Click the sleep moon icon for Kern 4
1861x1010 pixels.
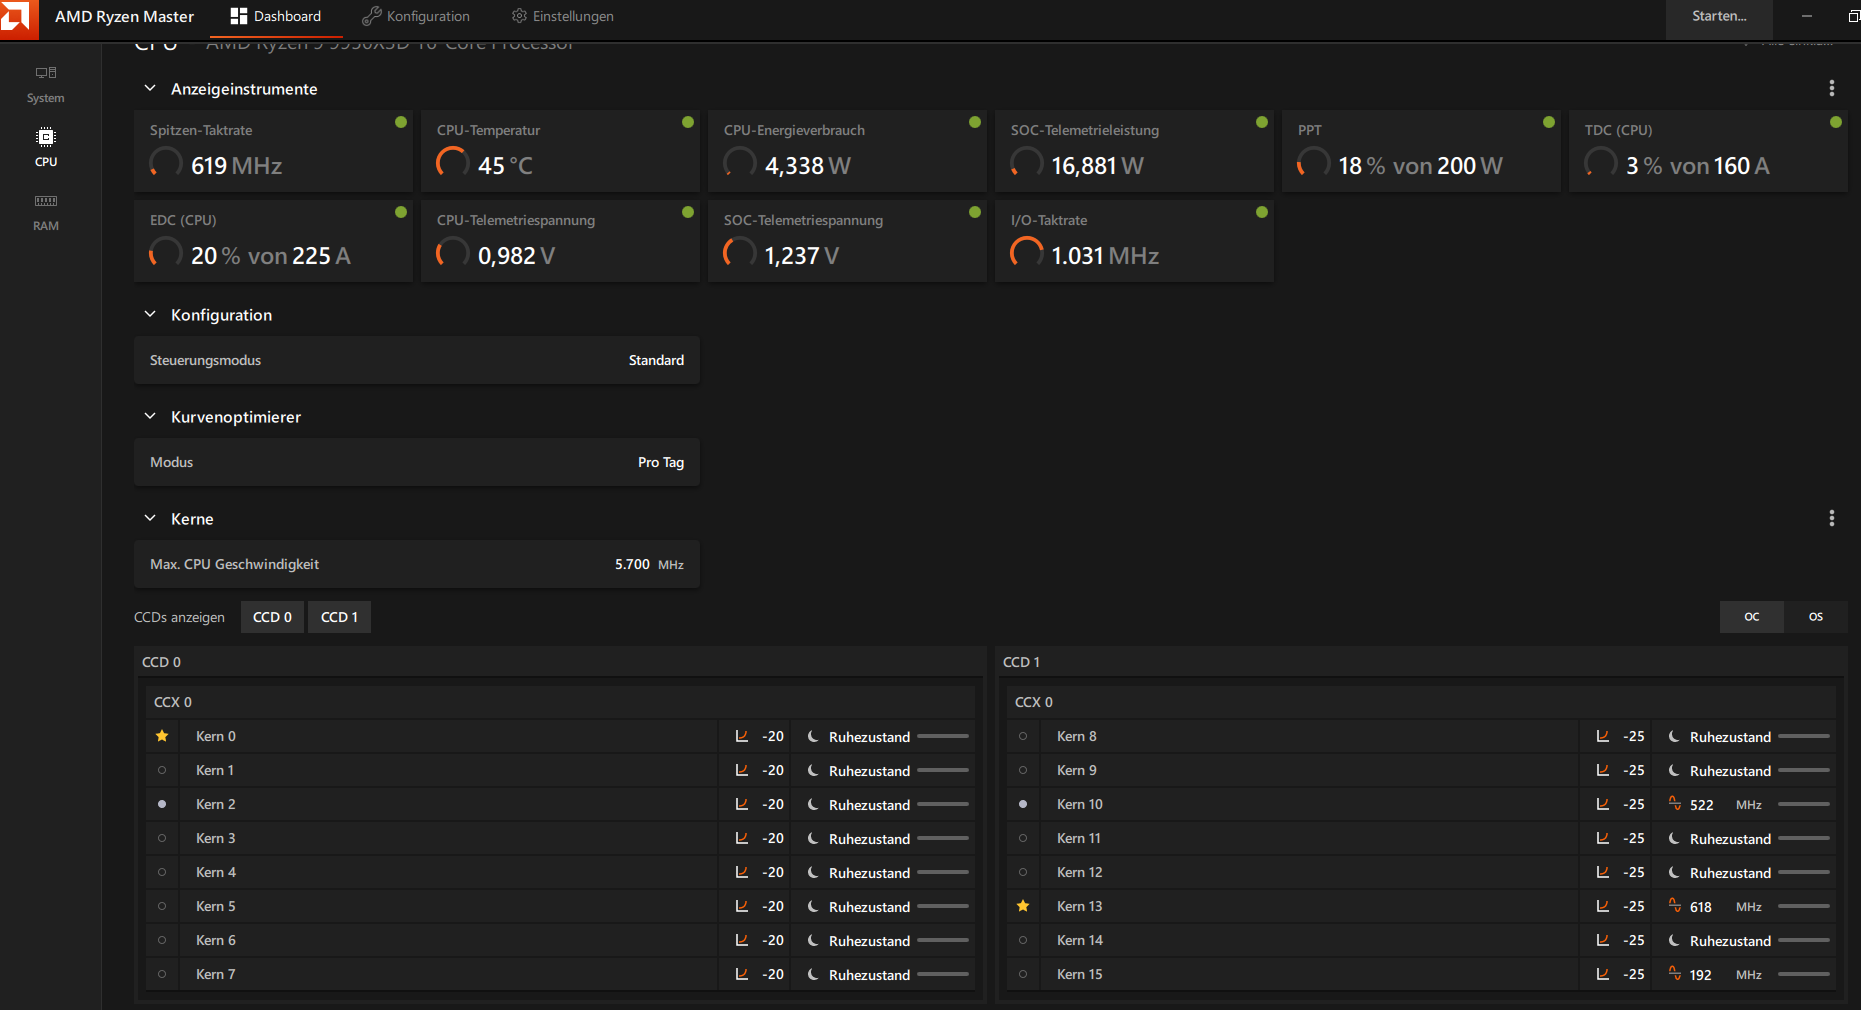813,872
